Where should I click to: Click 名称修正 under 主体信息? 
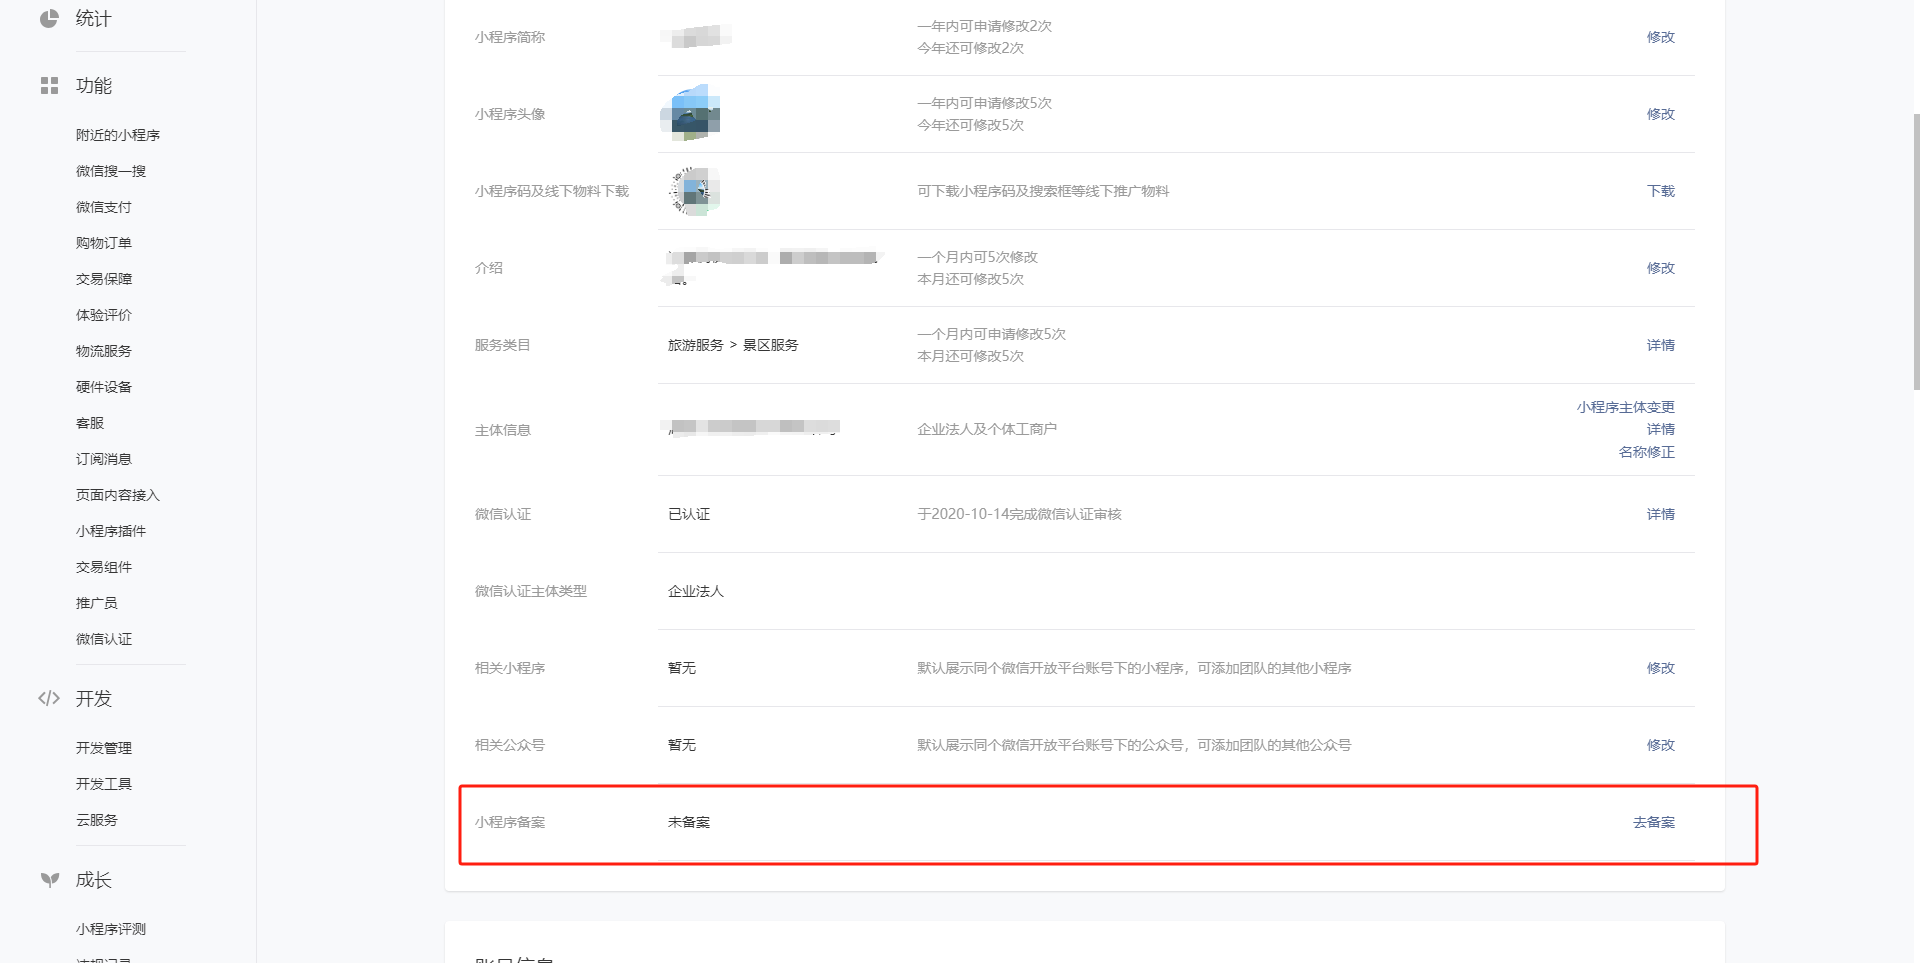point(1646,452)
